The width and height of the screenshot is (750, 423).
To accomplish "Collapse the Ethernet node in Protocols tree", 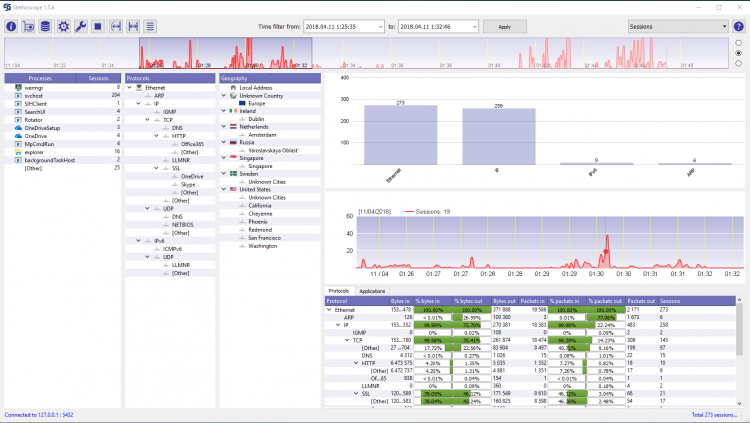I will [x=130, y=88].
